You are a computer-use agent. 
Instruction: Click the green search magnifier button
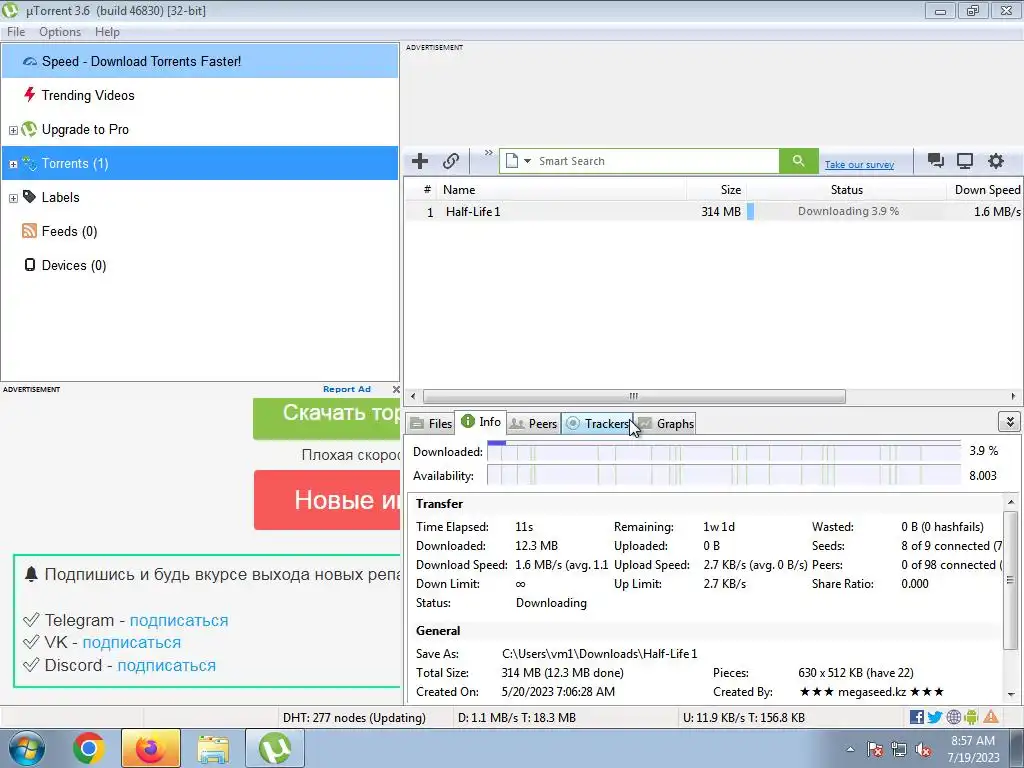[798, 161]
